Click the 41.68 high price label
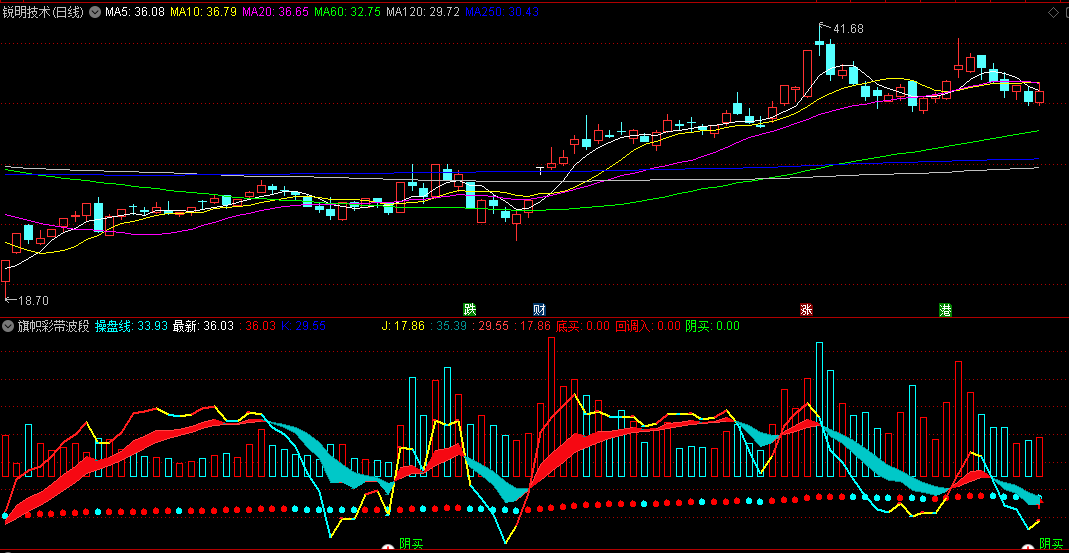The height and width of the screenshot is (553, 1069). [x=849, y=29]
